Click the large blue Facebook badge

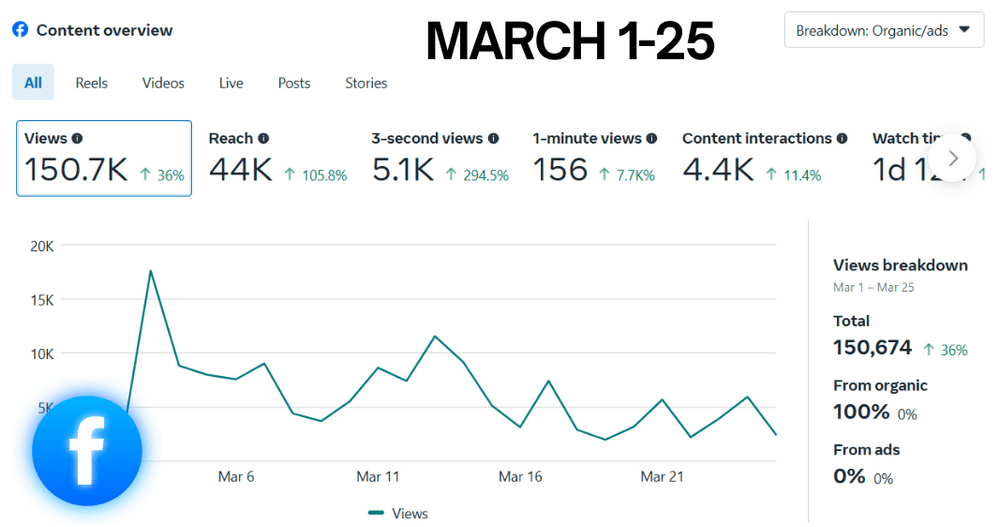coord(87,451)
